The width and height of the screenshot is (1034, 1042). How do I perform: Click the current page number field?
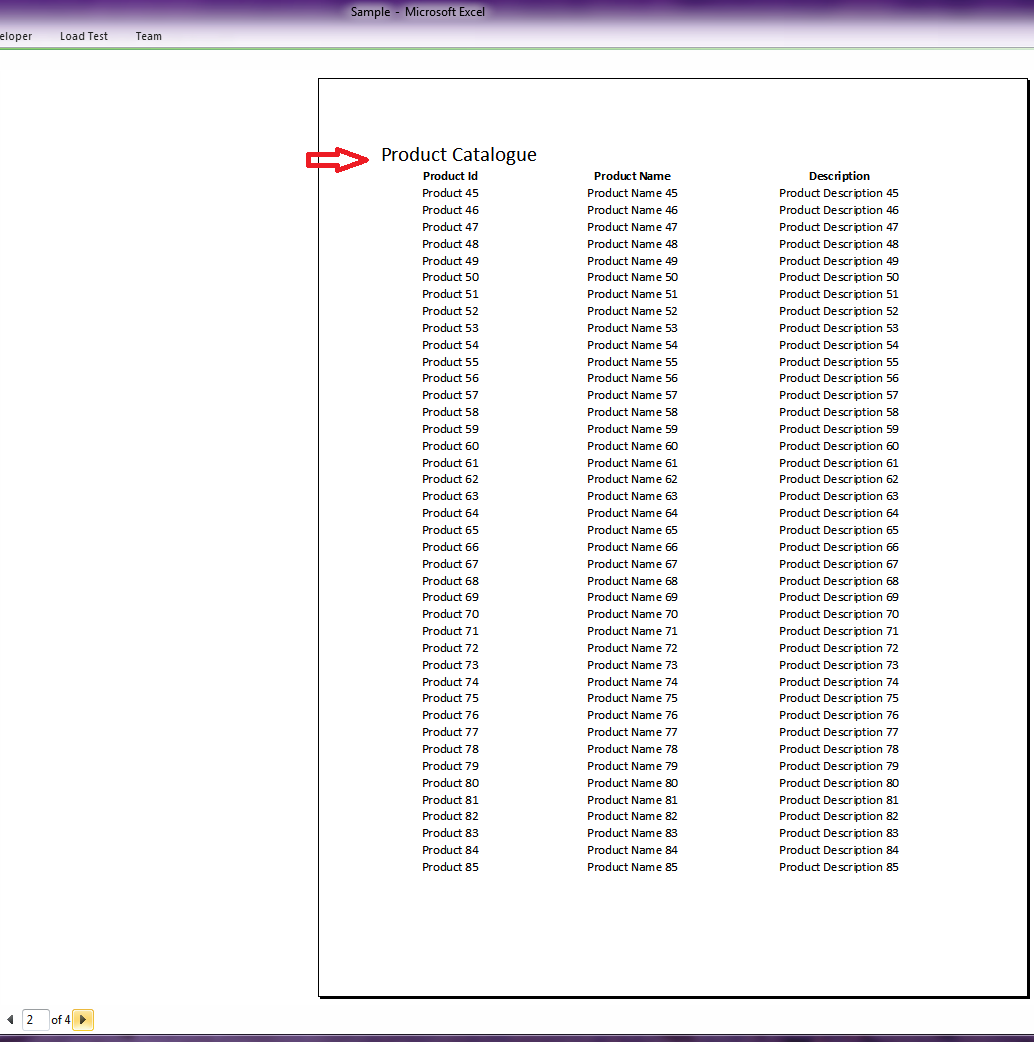coord(35,1019)
